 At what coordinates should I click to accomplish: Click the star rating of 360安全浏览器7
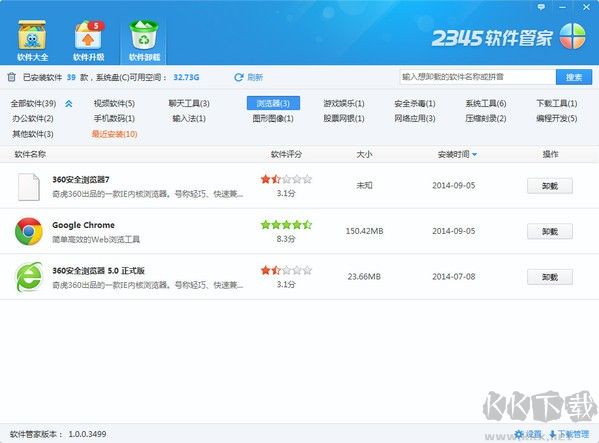click(x=286, y=179)
